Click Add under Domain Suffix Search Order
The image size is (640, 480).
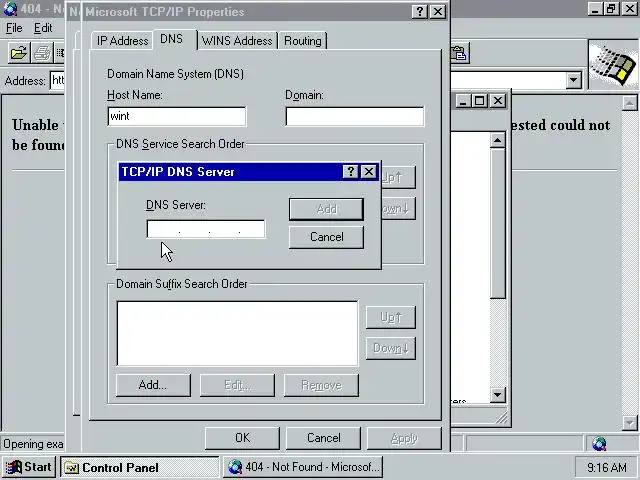point(153,385)
